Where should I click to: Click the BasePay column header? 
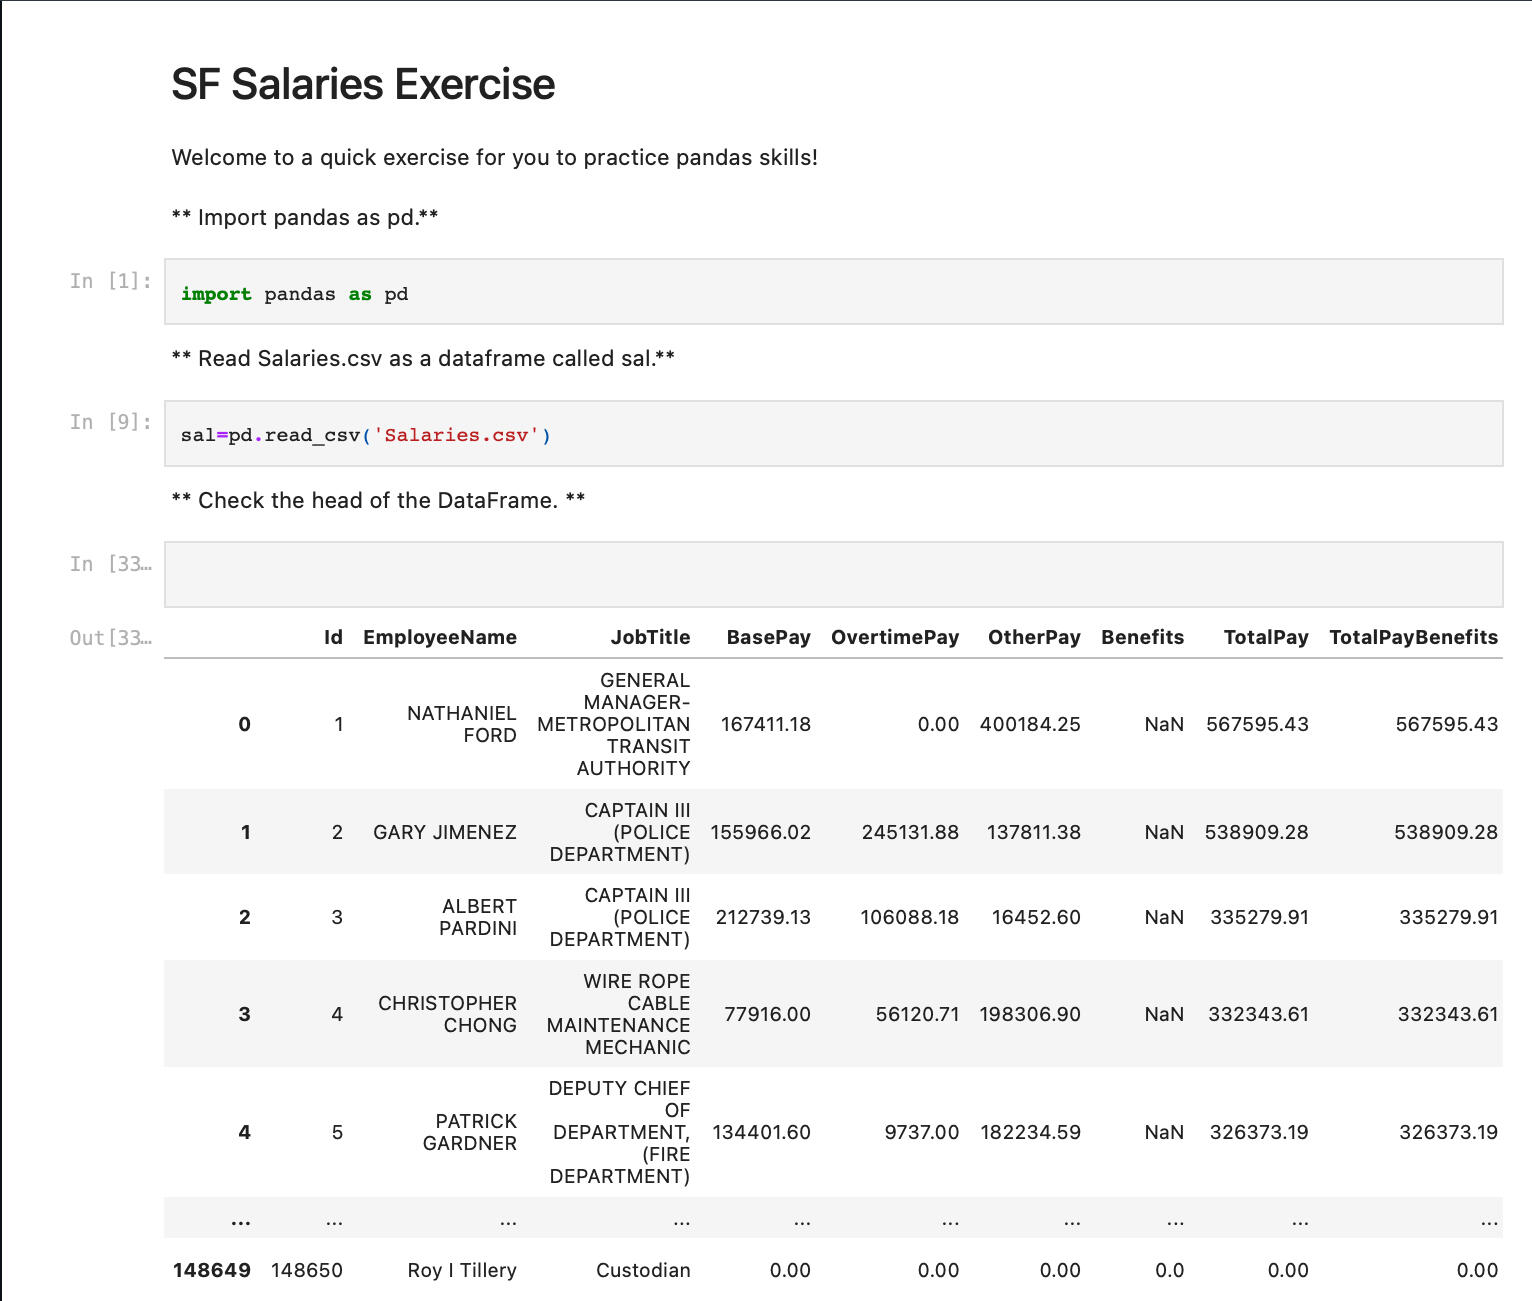[768, 637]
